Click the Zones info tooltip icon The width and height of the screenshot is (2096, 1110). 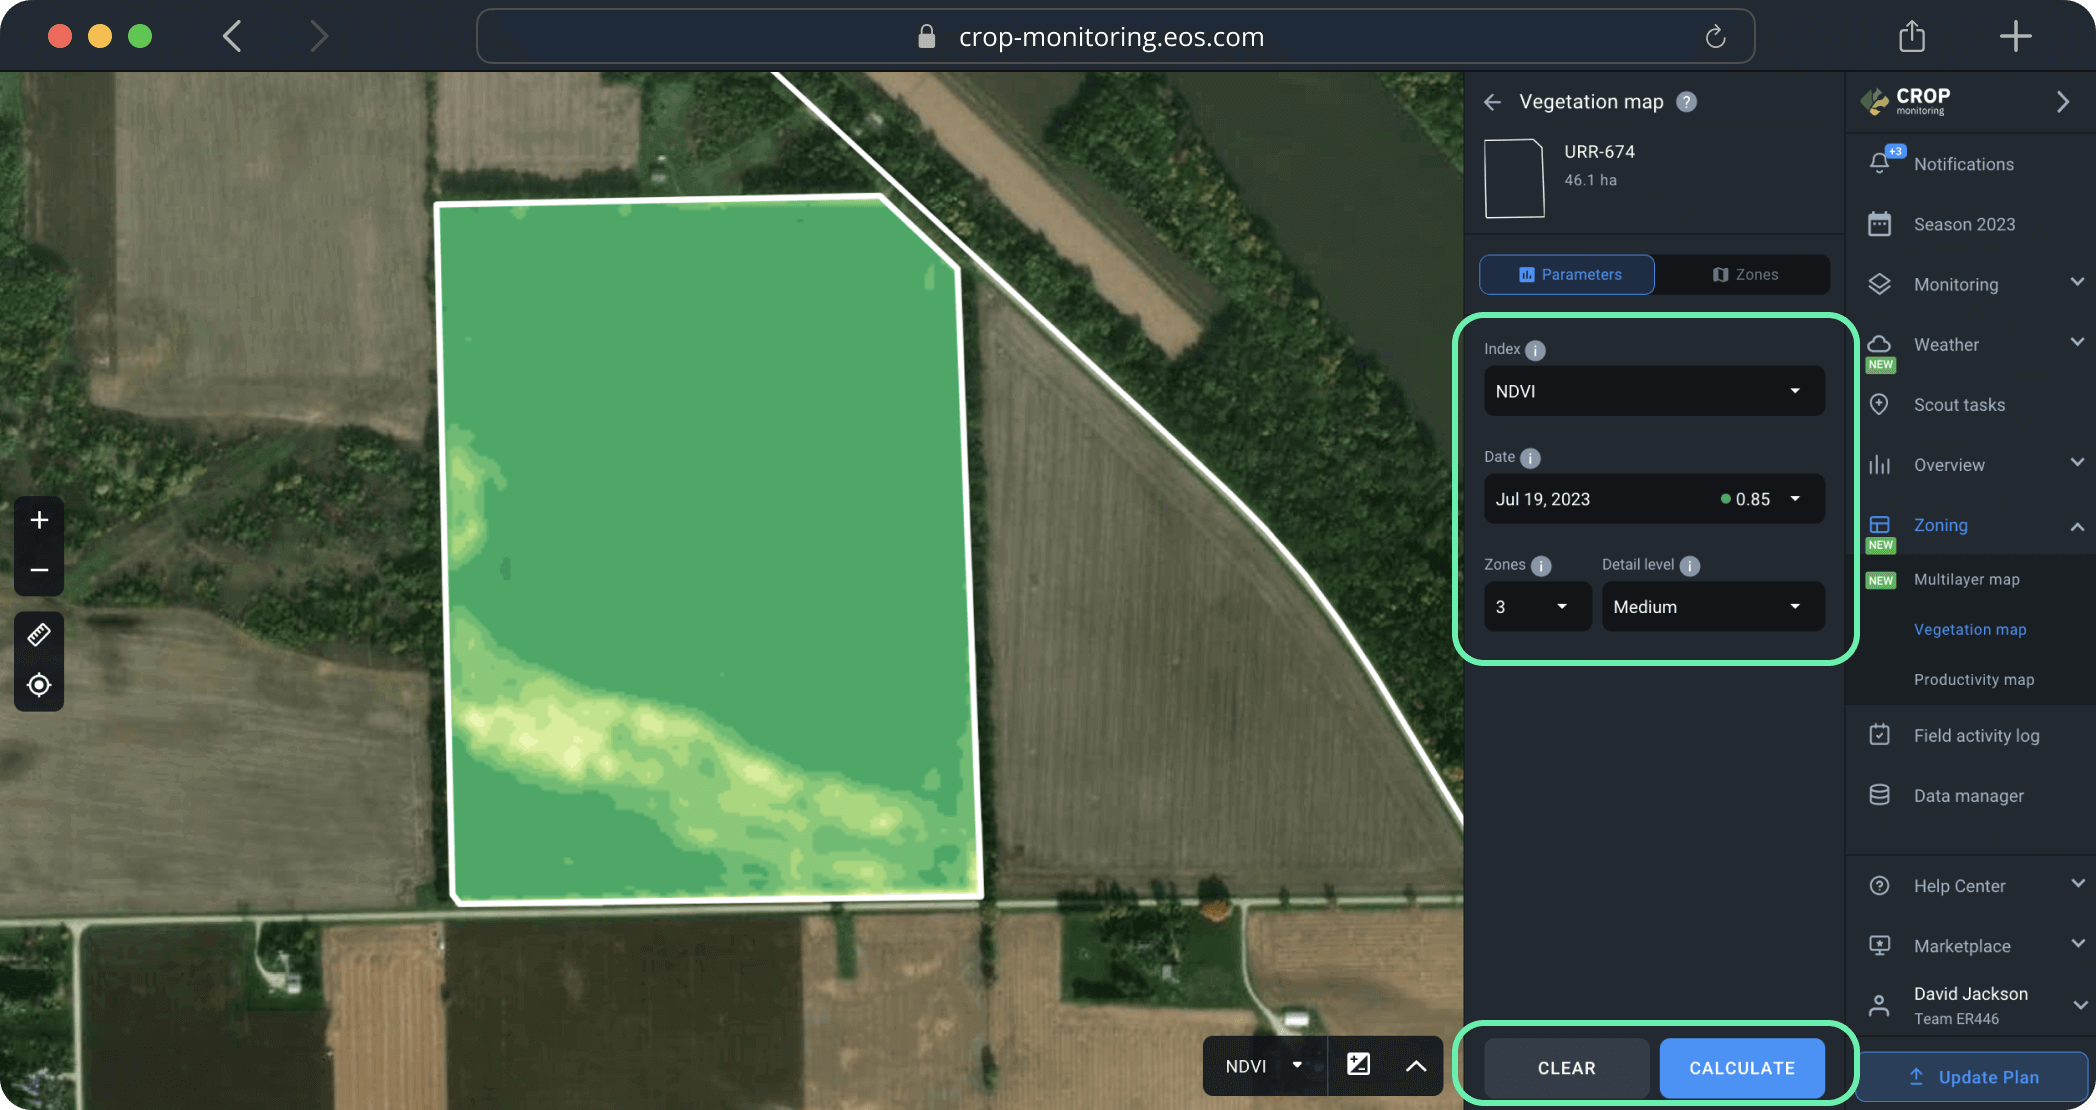(1541, 565)
